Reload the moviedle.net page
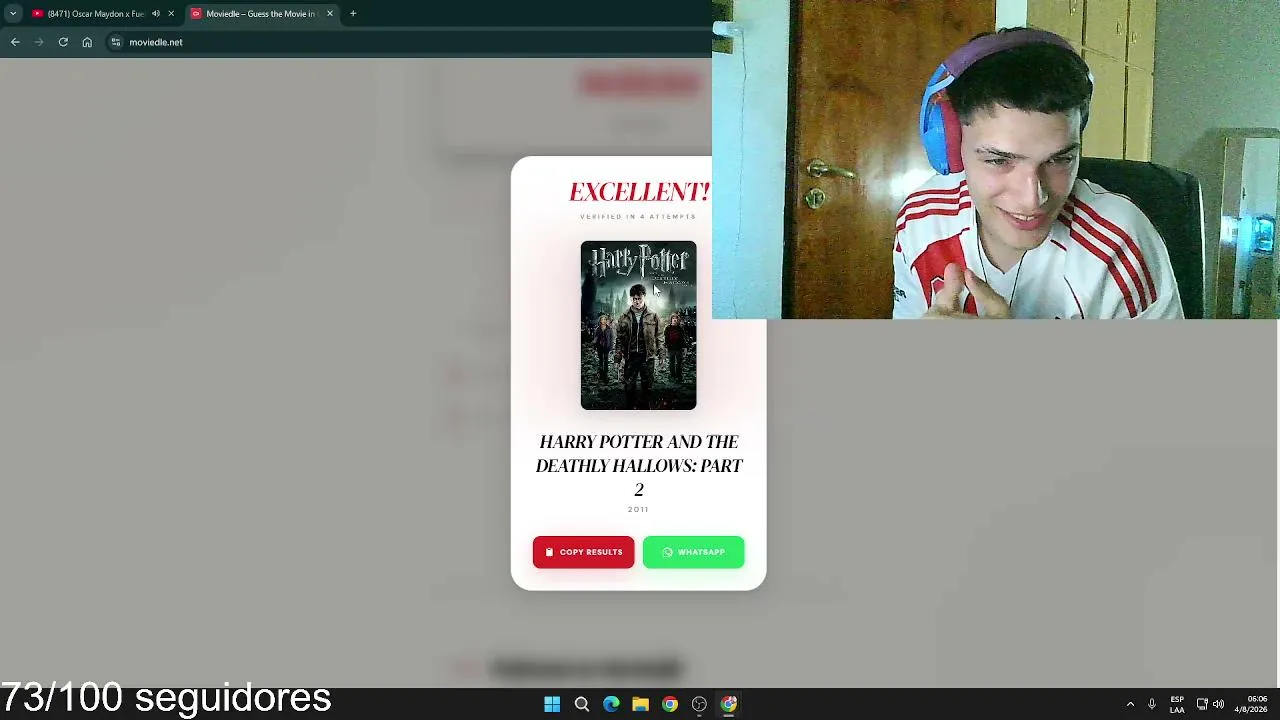 tap(63, 42)
